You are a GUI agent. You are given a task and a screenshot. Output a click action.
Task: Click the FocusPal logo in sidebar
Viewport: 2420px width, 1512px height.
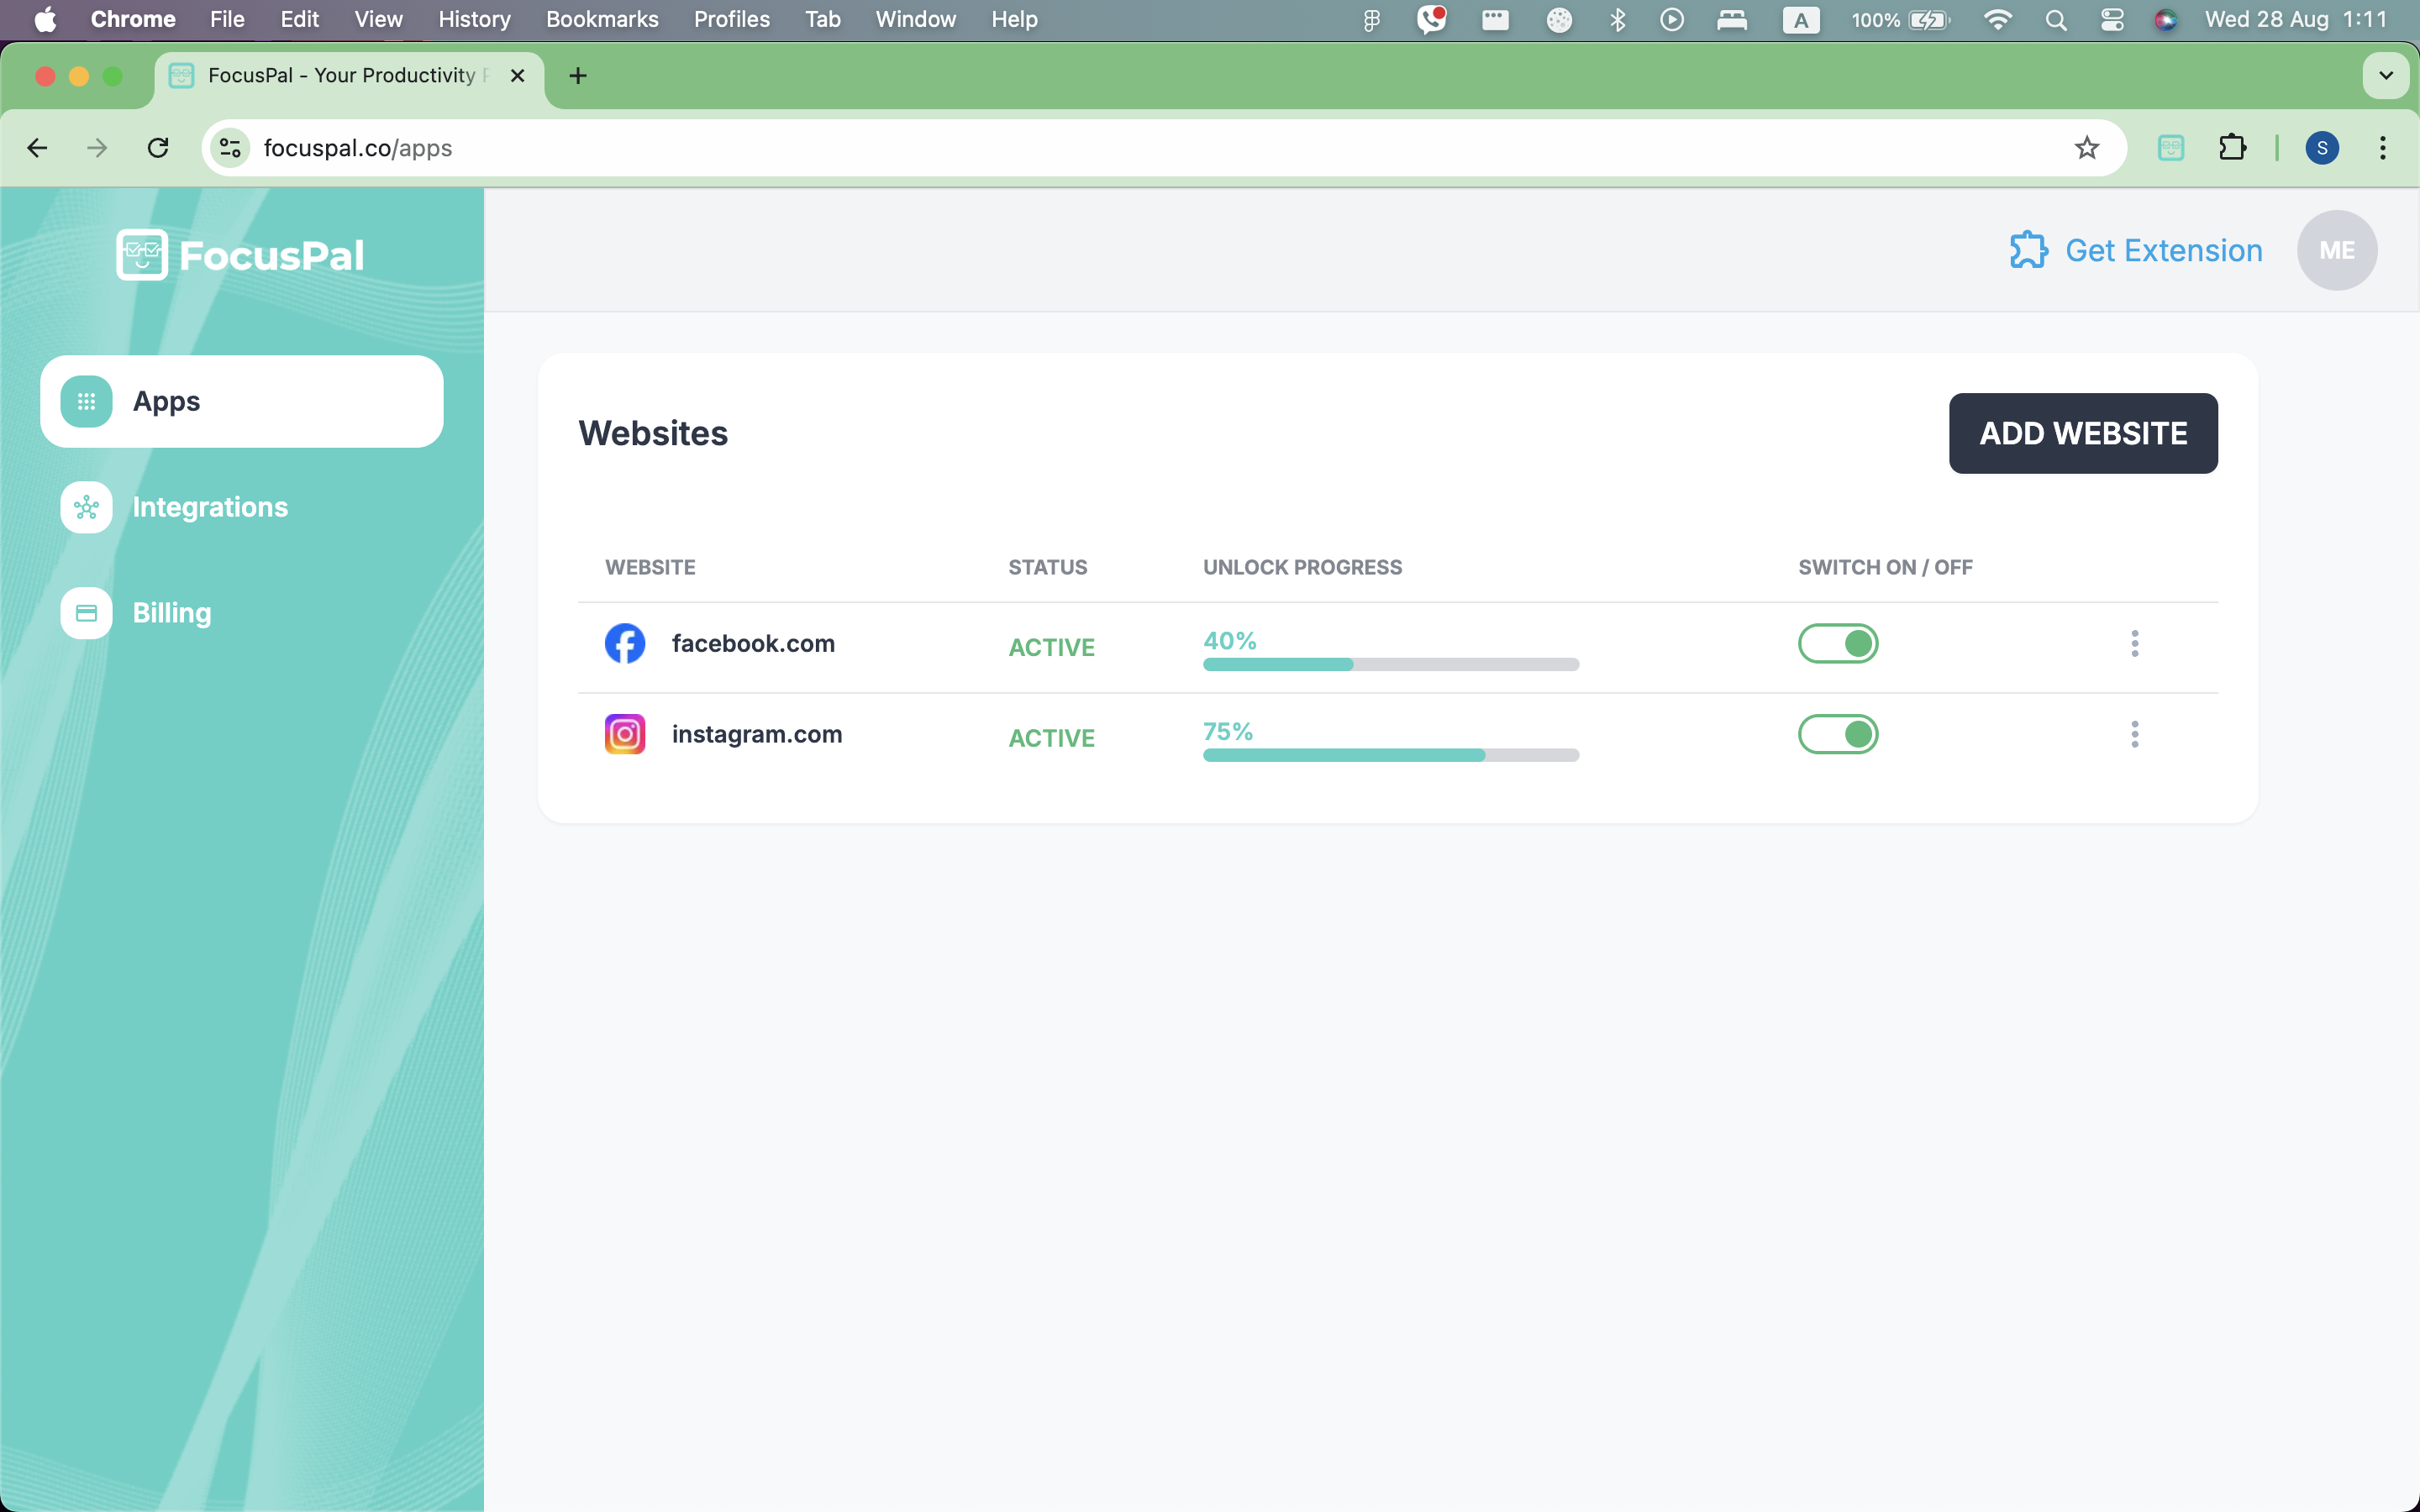tap(240, 255)
